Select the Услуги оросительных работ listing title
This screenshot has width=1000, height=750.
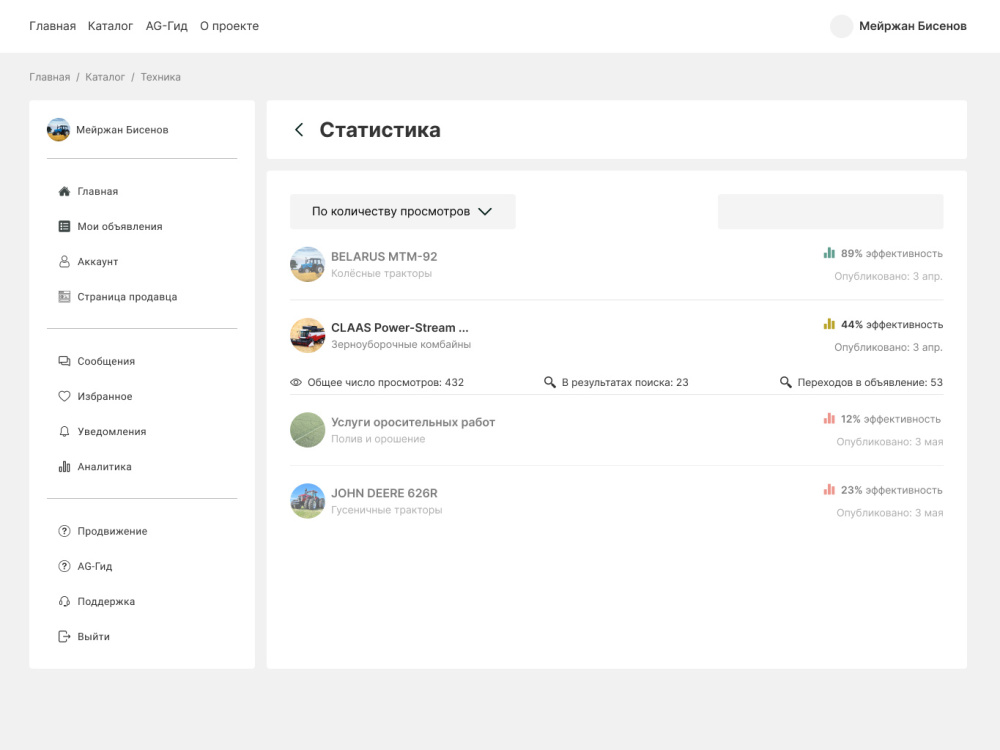[x=413, y=422]
